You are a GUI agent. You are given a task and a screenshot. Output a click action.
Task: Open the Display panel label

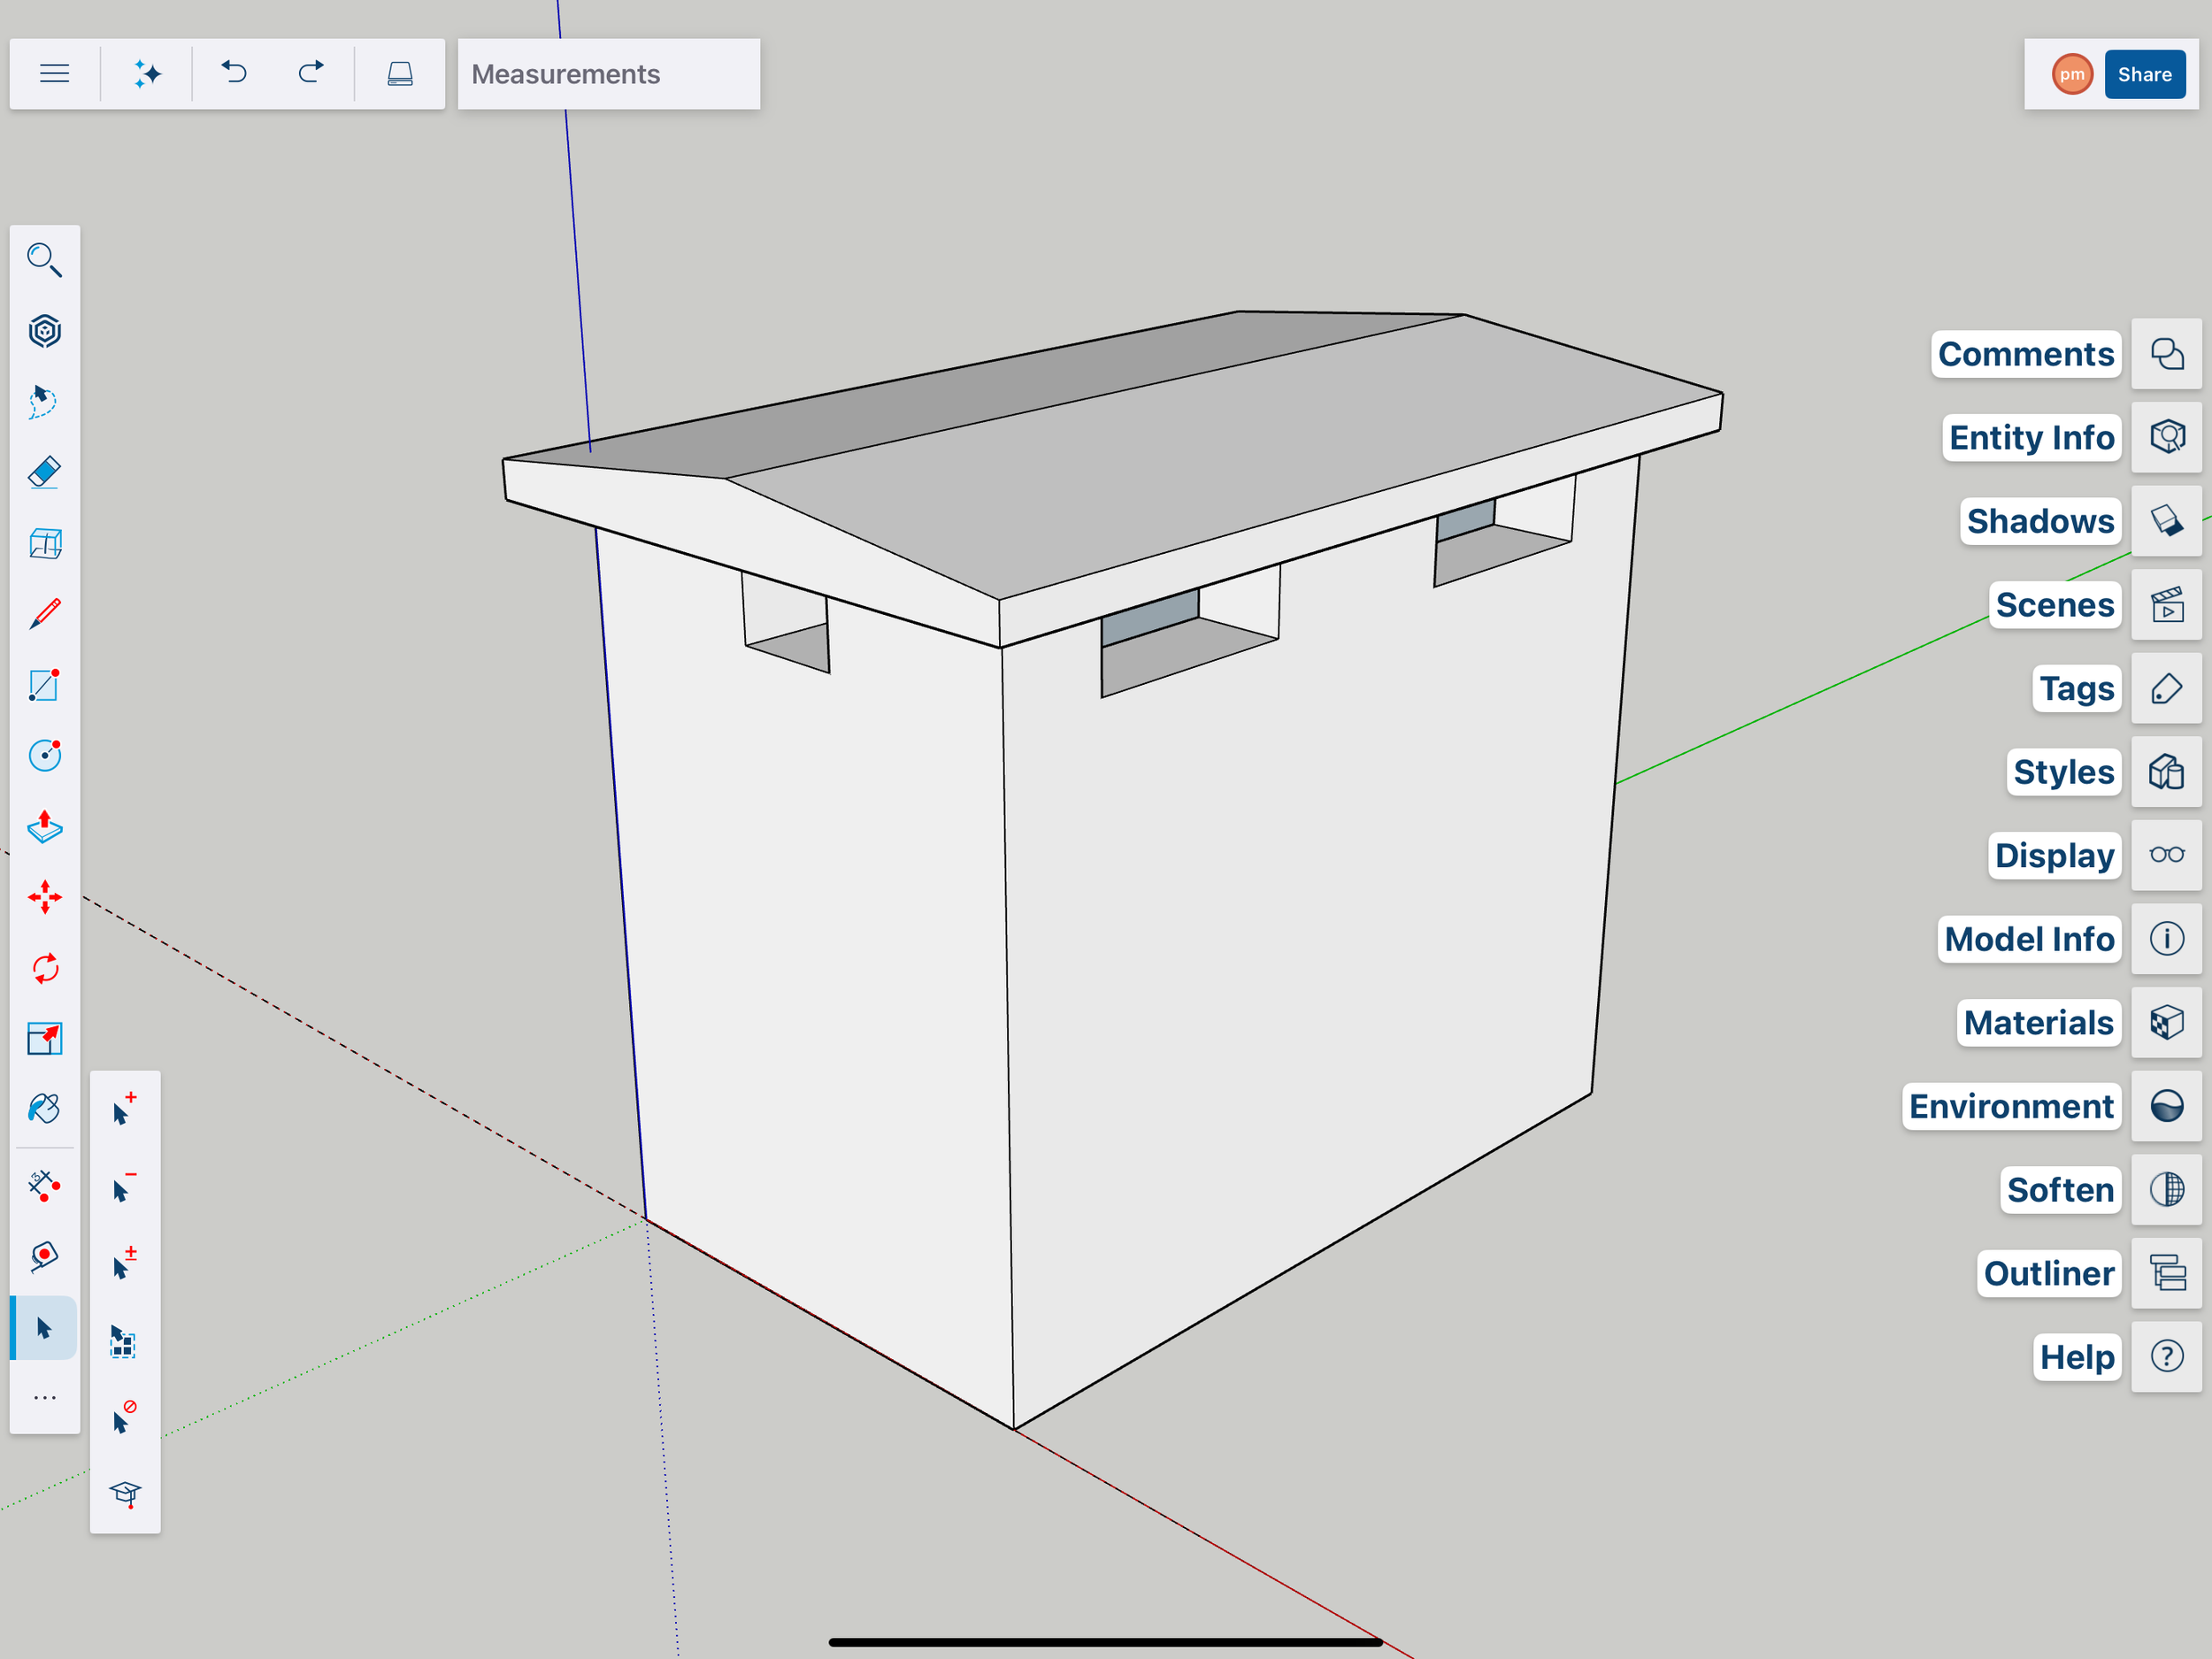tap(2054, 855)
